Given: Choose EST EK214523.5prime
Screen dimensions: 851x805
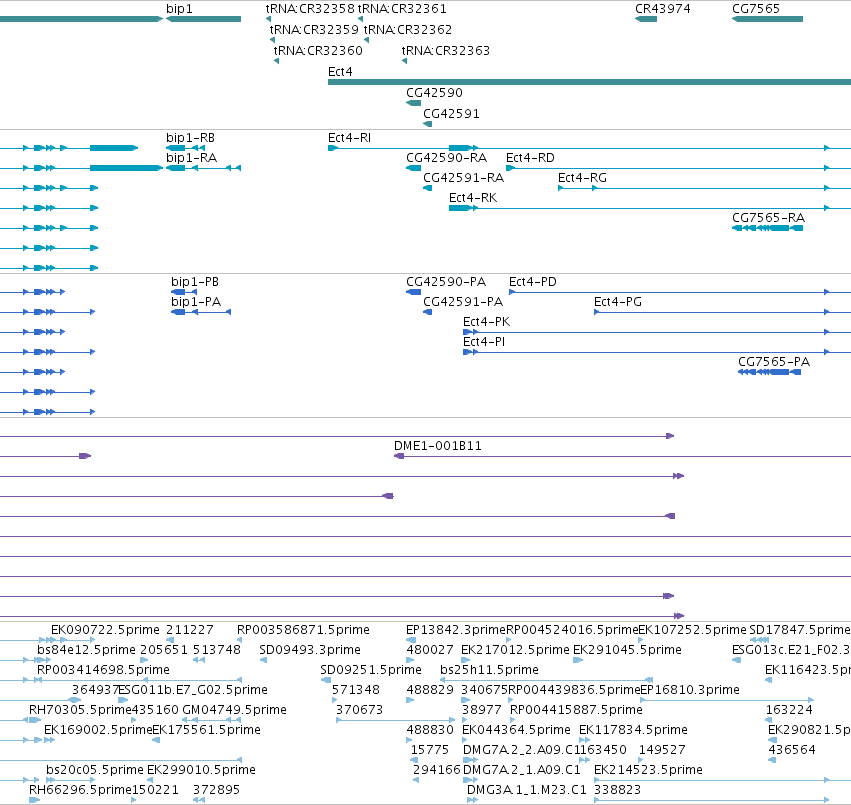Looking at the screenshot, I should tap(649, 770).
